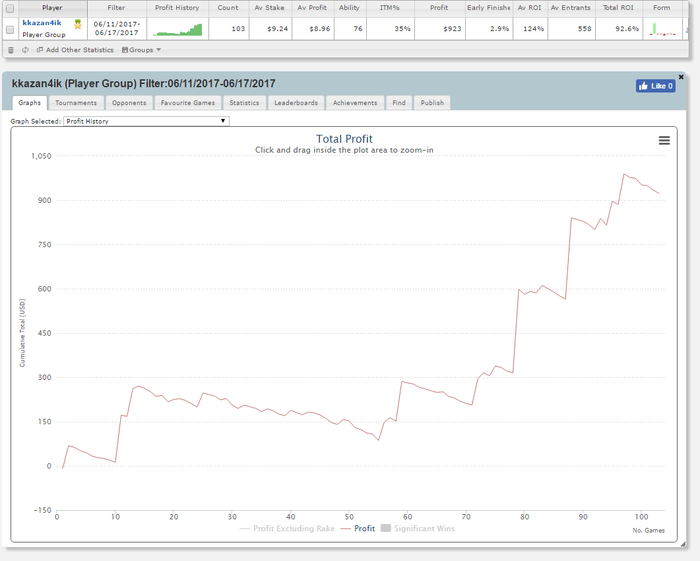Sort by the Player column header
The width and height of the screenshot is (700, 561).
pyautogui.click(x=52, y=8)
